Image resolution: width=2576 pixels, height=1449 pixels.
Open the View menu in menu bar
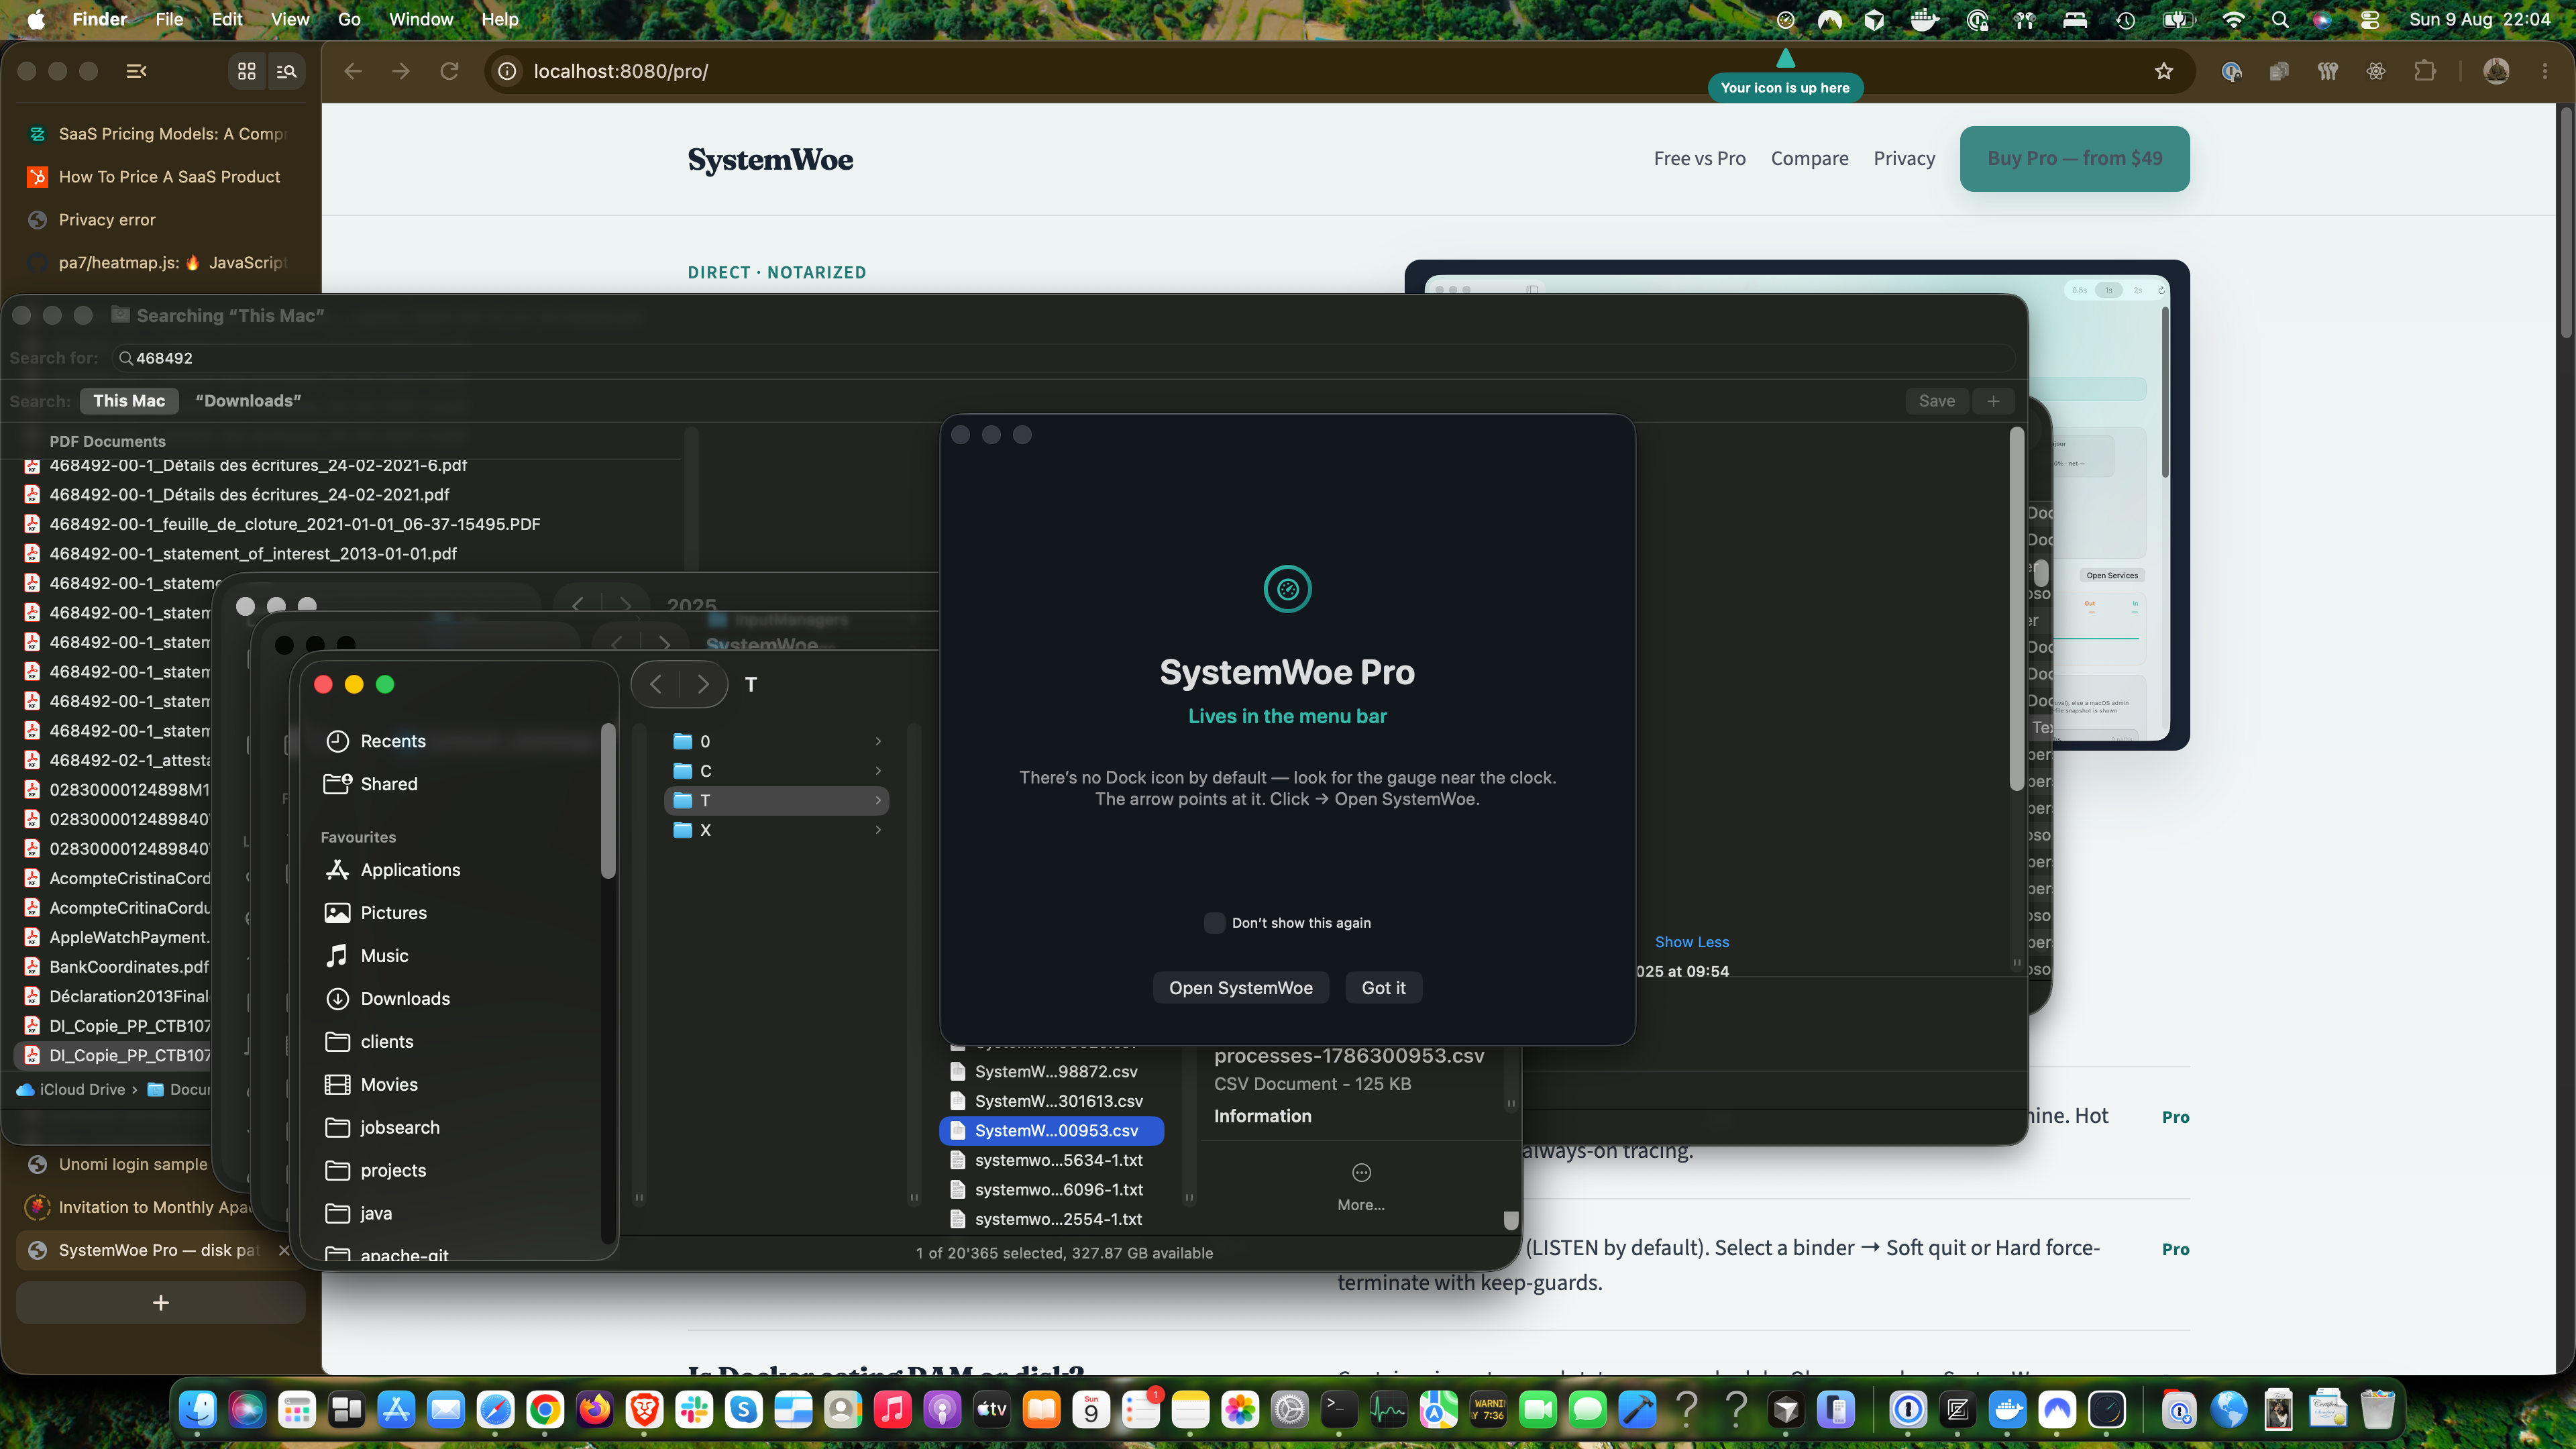[290, 19]
